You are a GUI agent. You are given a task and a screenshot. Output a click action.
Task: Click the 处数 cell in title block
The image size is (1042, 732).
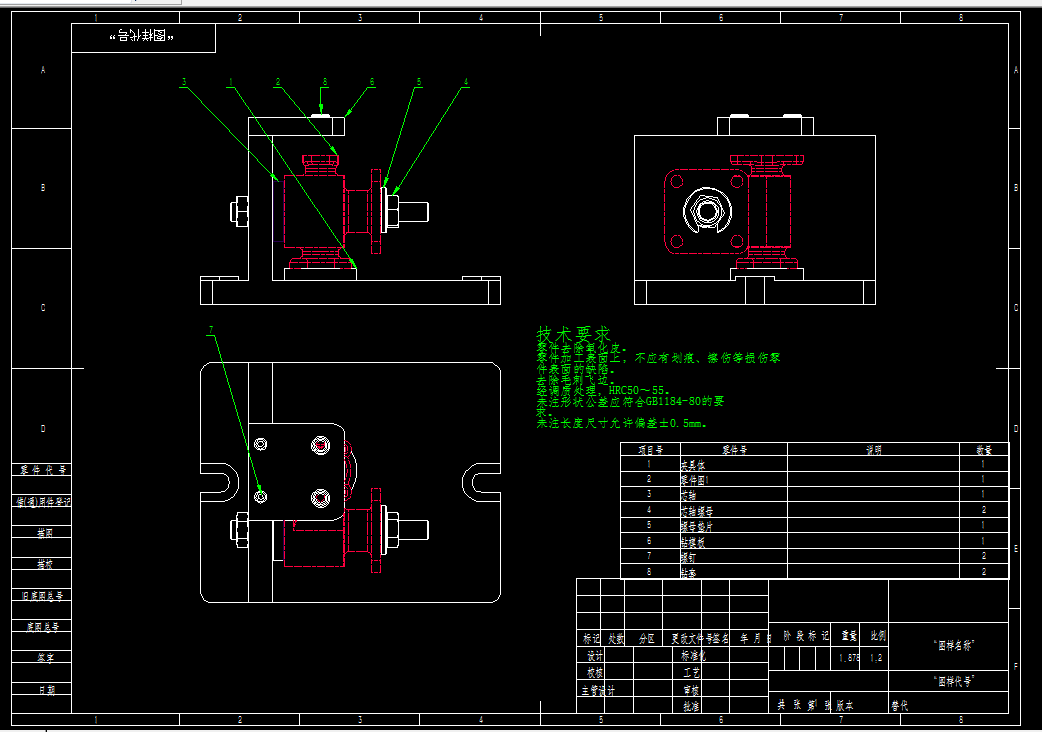[616, 638]
